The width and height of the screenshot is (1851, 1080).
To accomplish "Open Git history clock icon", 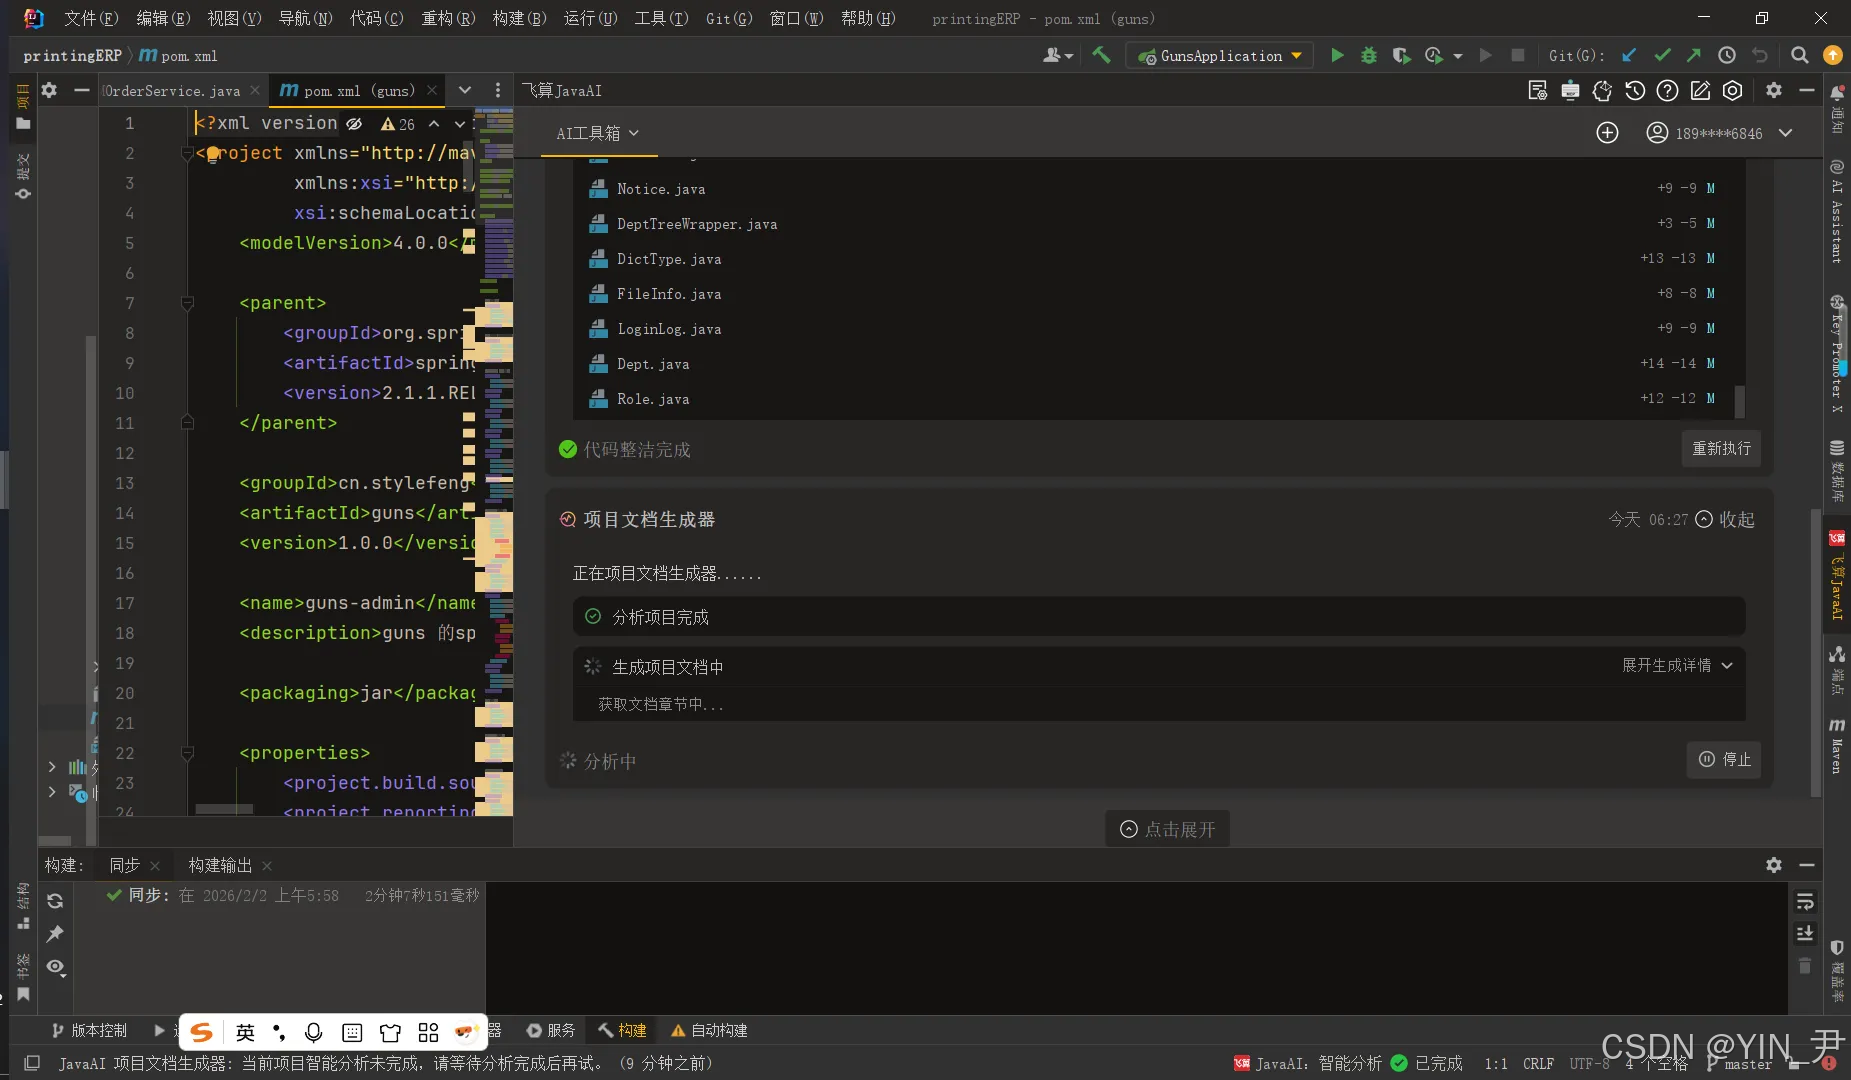I will point(1727,55).
